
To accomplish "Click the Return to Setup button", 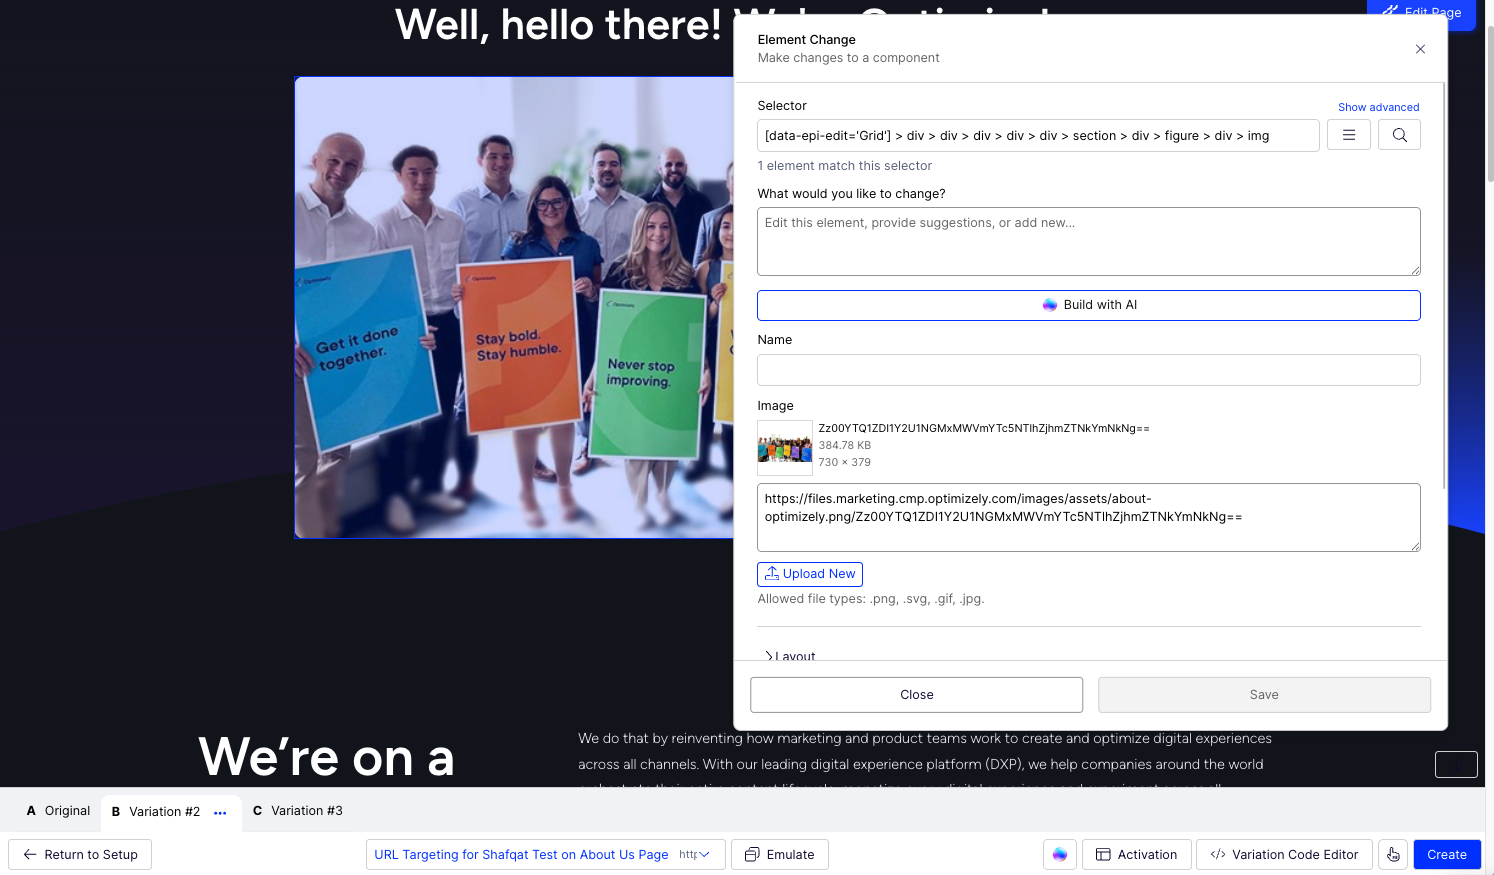I will (80, 855).
